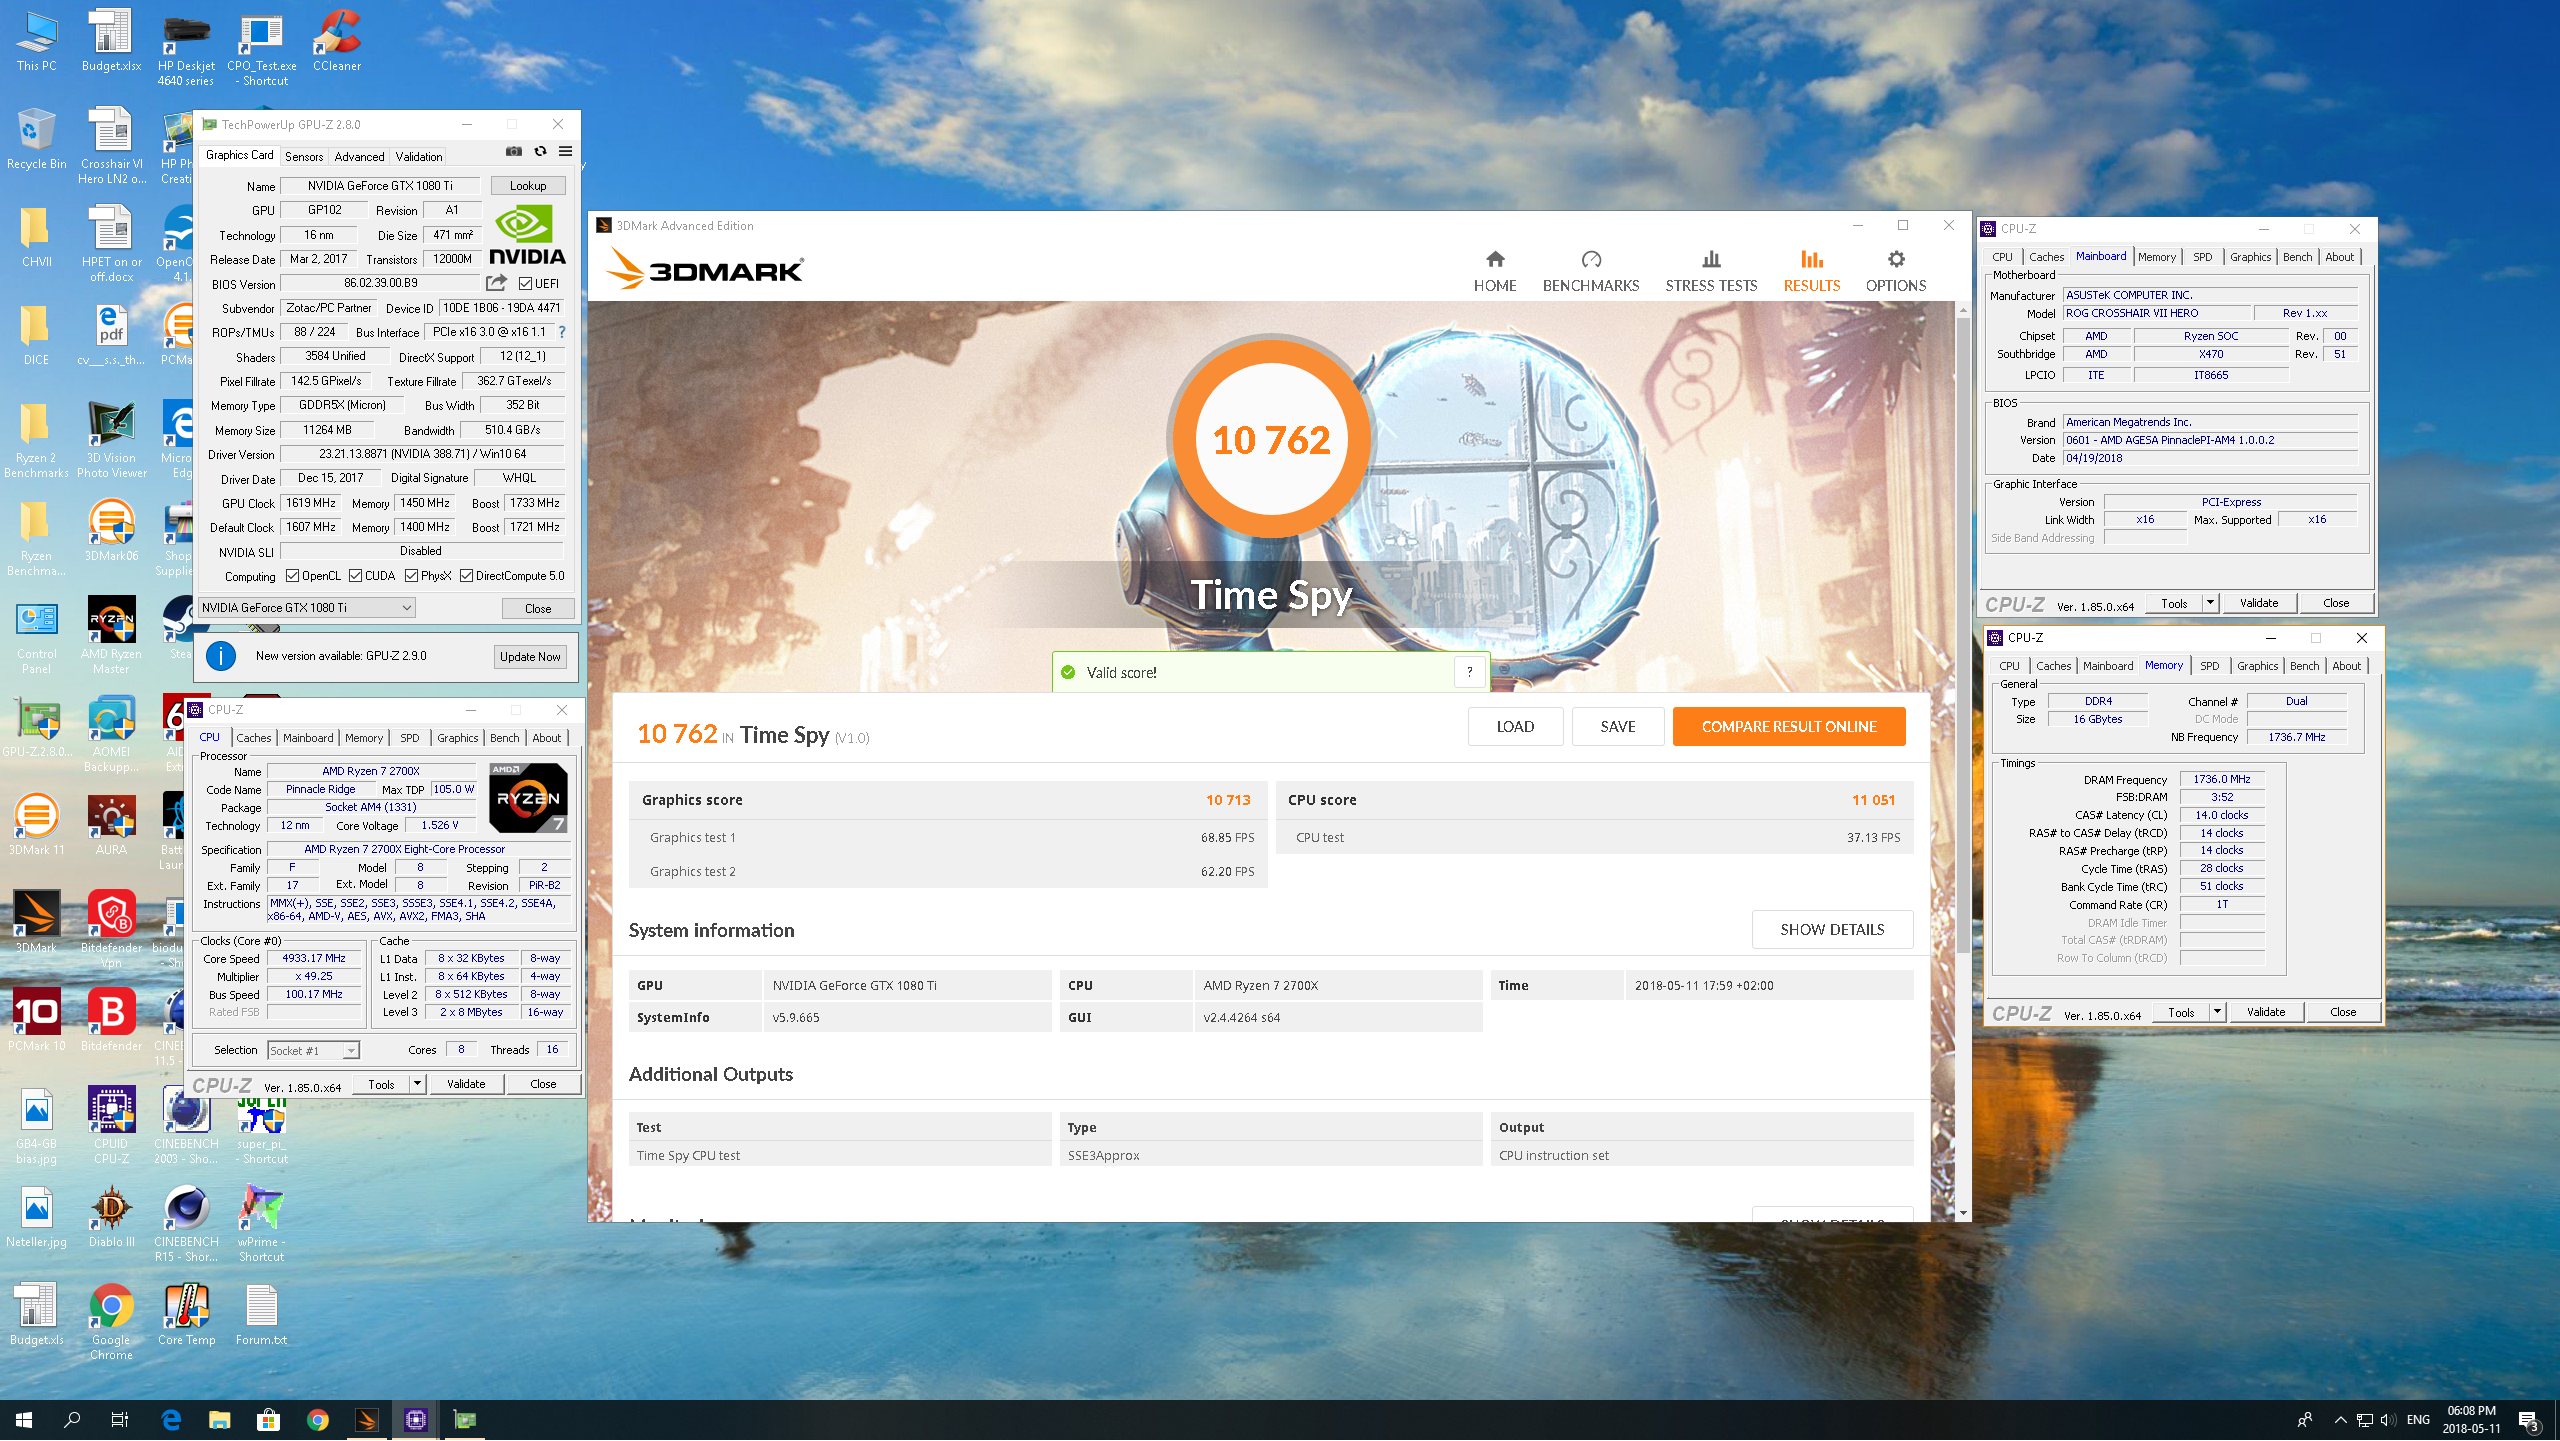Click the 3DMark icon on the taskbar
2560x1441 pixels.
point(366,1419)
